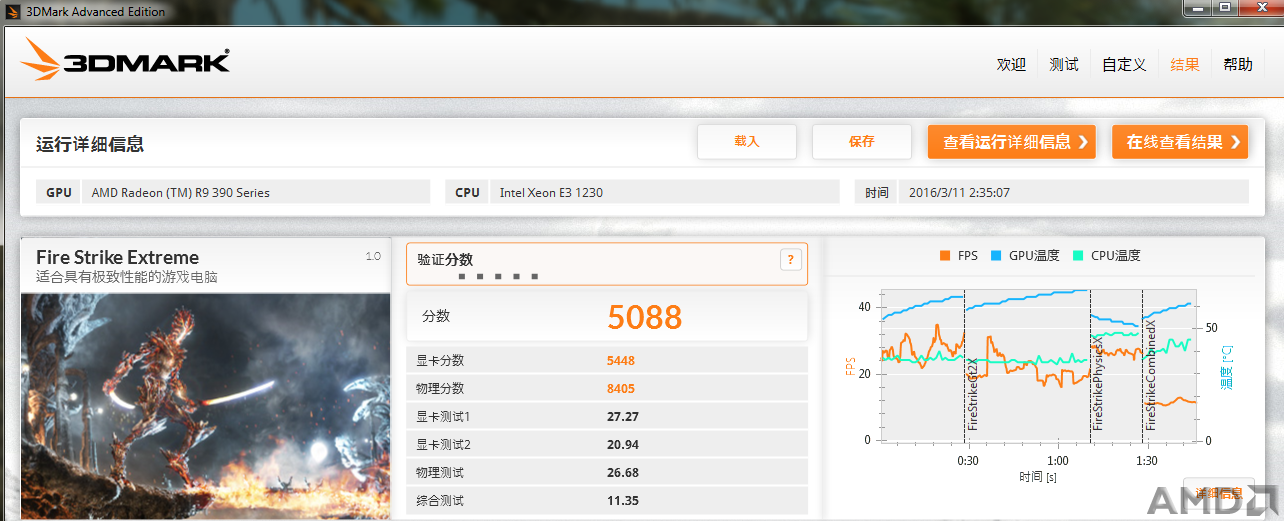Click the FireStrikeCombinedX chart marker
Screen dimensions: 1284x521
click(1151, 376)
